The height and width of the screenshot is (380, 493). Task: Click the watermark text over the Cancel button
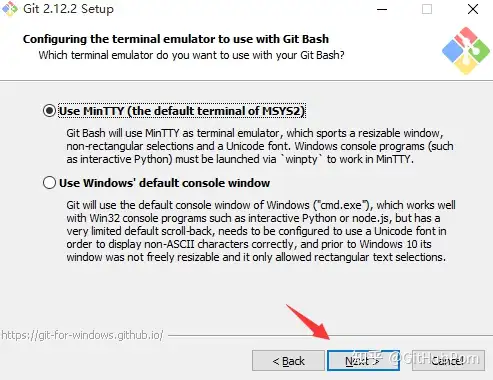click(x=416, y=358)
